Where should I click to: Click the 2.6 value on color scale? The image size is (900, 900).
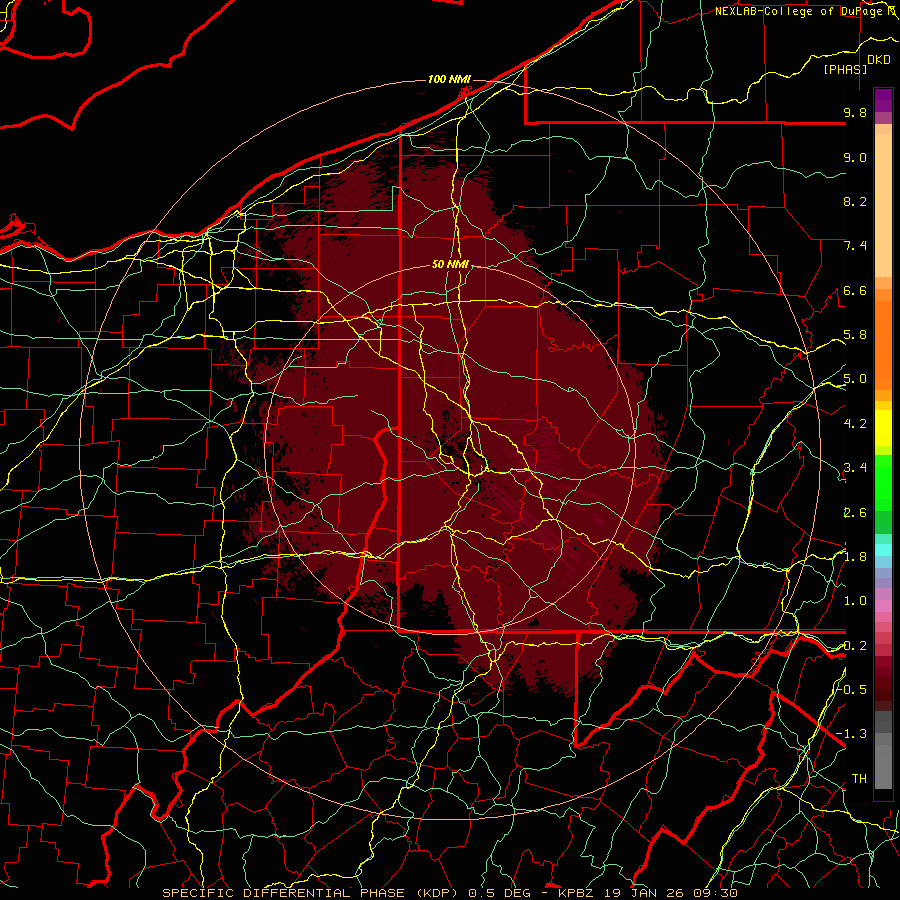(x=855, y=513)
